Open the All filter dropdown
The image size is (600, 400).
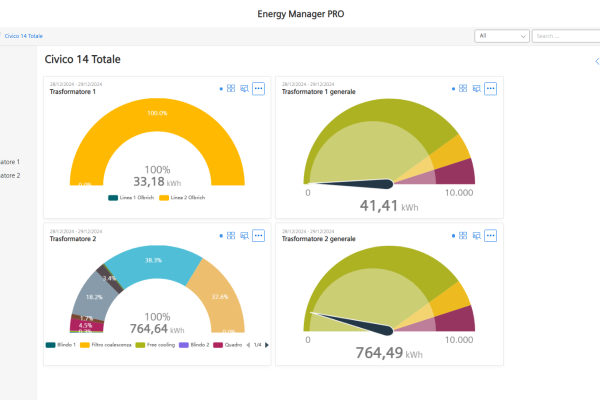click(502, 36)
